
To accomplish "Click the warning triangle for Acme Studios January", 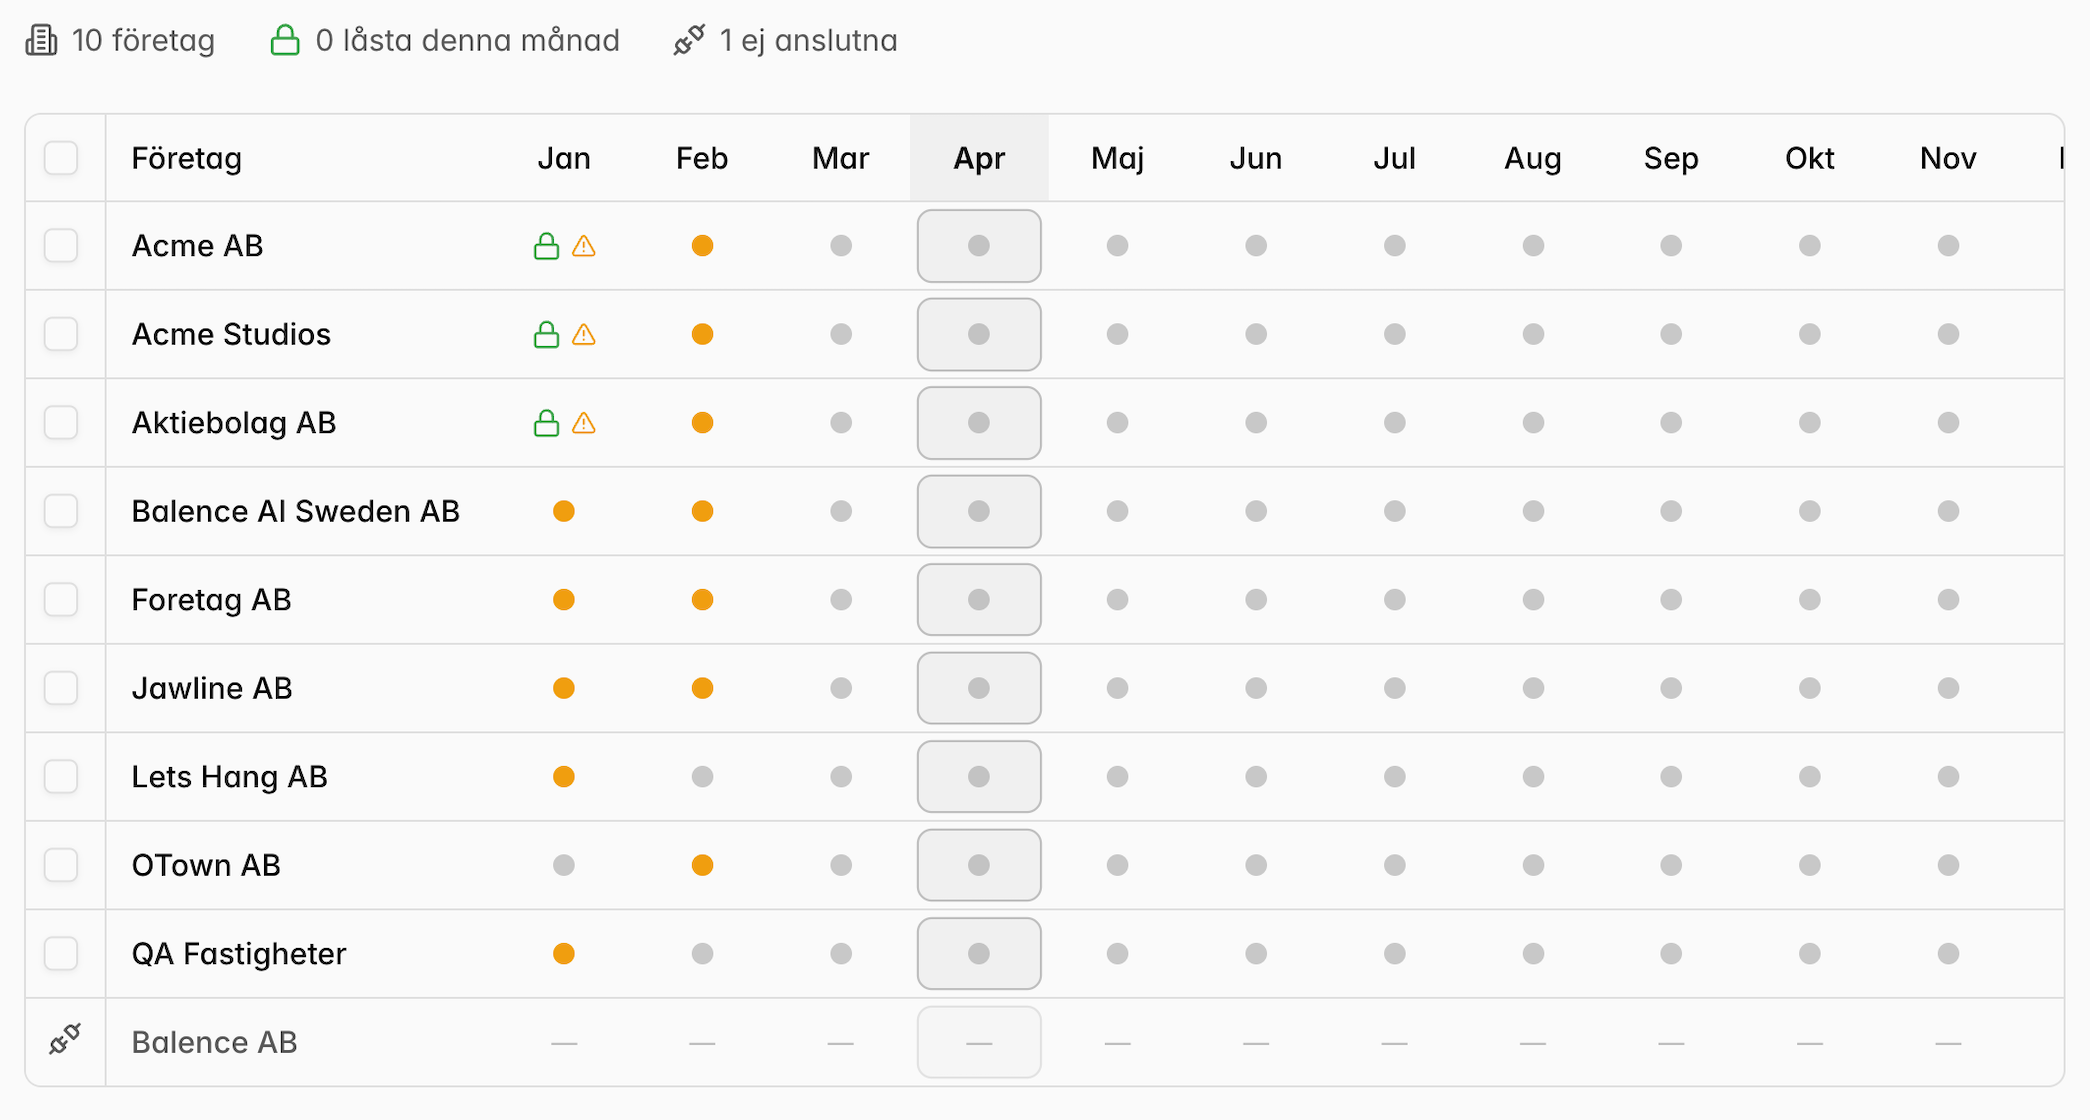I will (x=584, y=335).
